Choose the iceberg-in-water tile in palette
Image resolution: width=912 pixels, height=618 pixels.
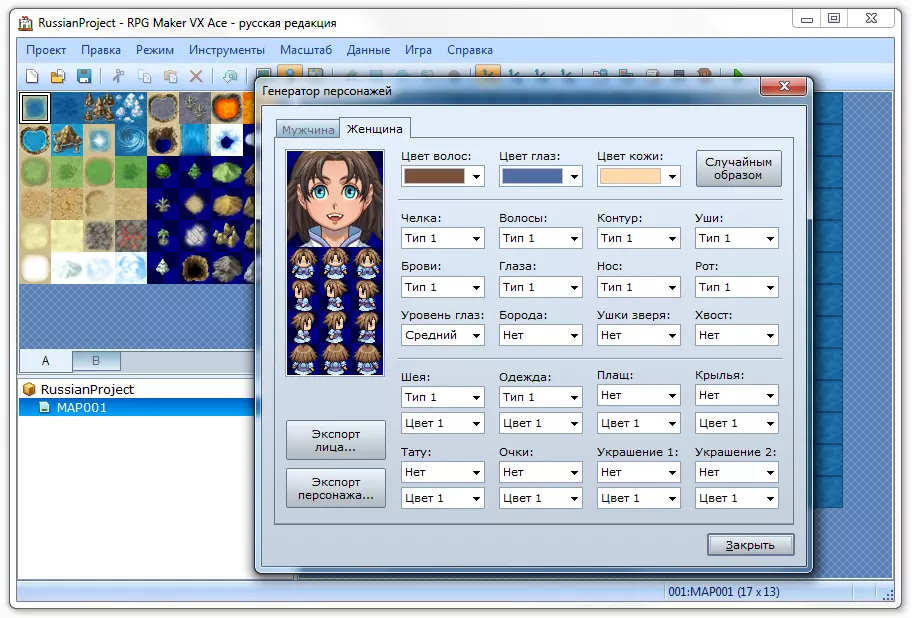(x=131, y=108)
